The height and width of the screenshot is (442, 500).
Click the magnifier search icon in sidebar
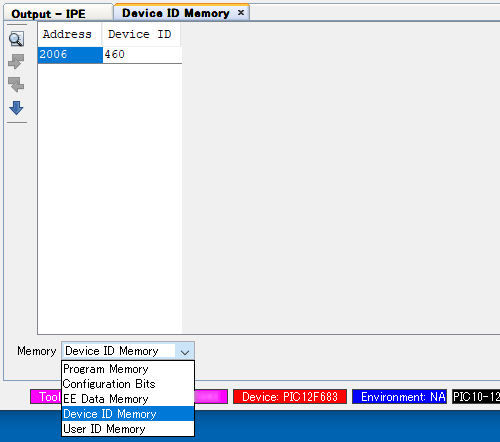pyautogui.click(x=16, y=39)
